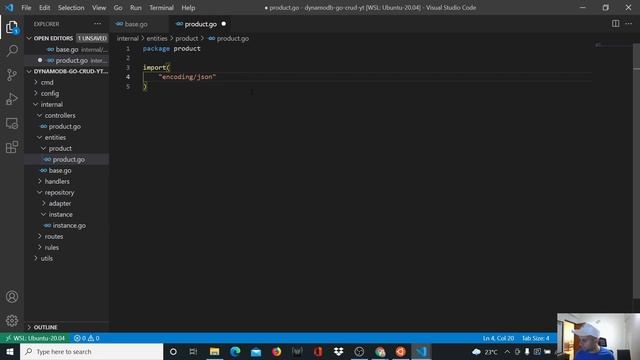640x360 pixels.
Task: Open Task View on the taskbar
Action: [193, 351]
